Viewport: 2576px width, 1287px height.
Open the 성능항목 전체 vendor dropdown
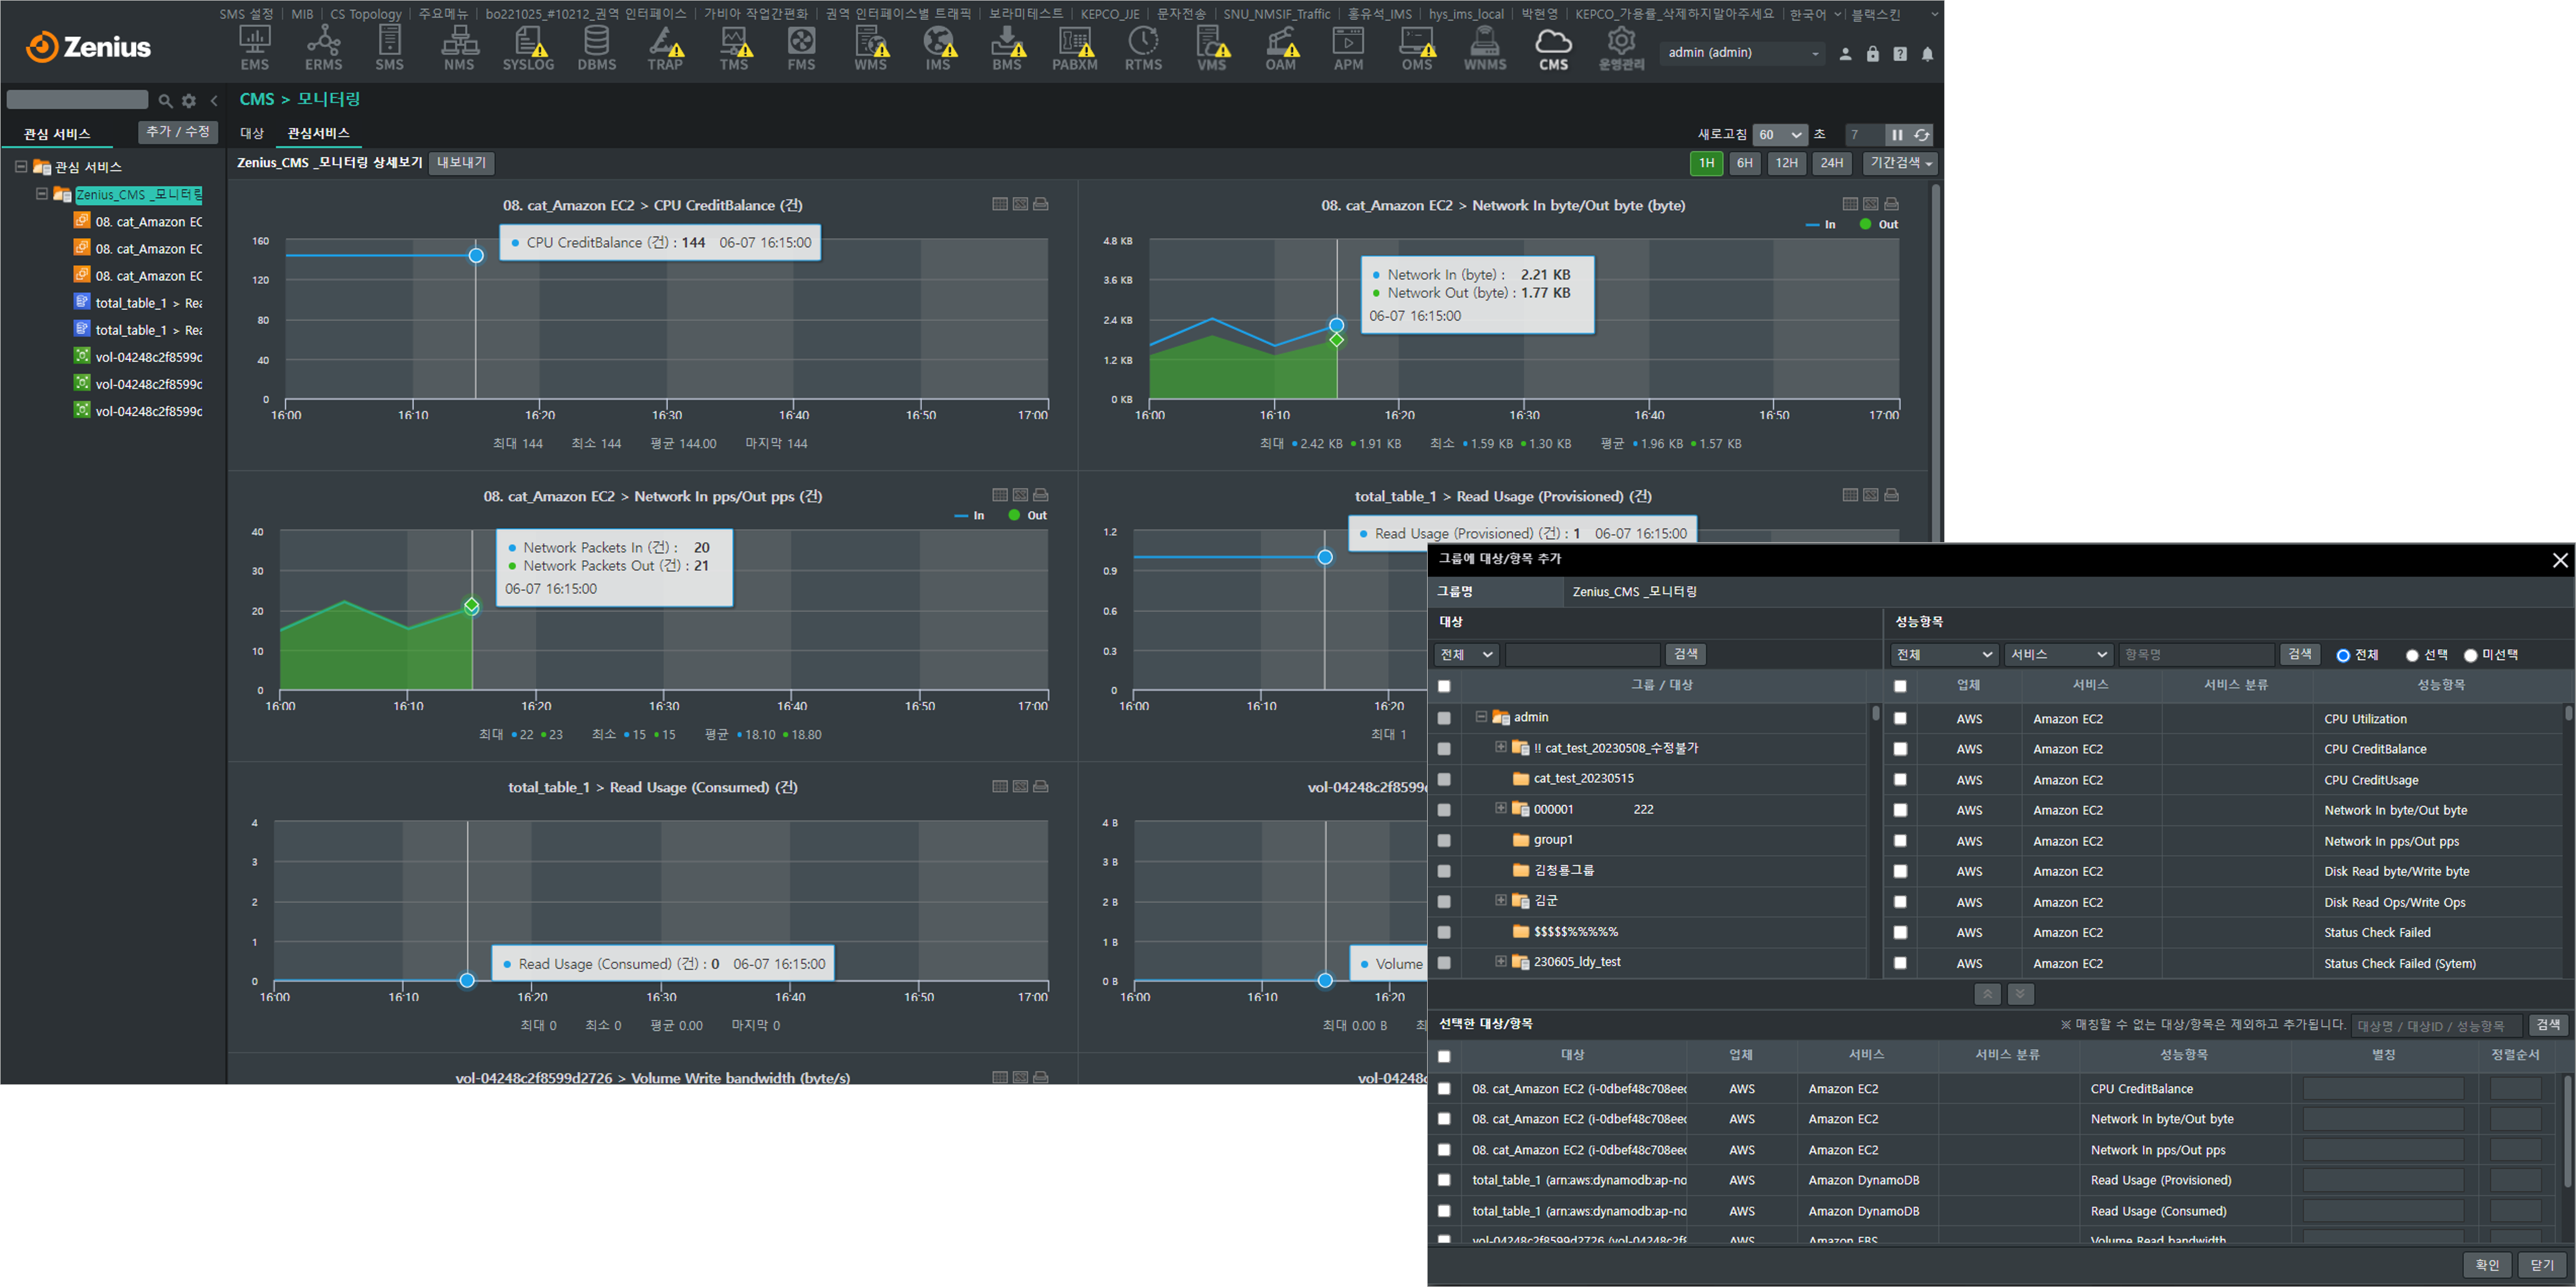coord(1944,654)
